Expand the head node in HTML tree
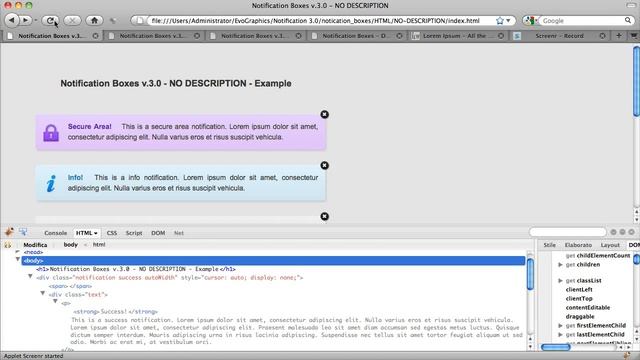 pos(18,252)
